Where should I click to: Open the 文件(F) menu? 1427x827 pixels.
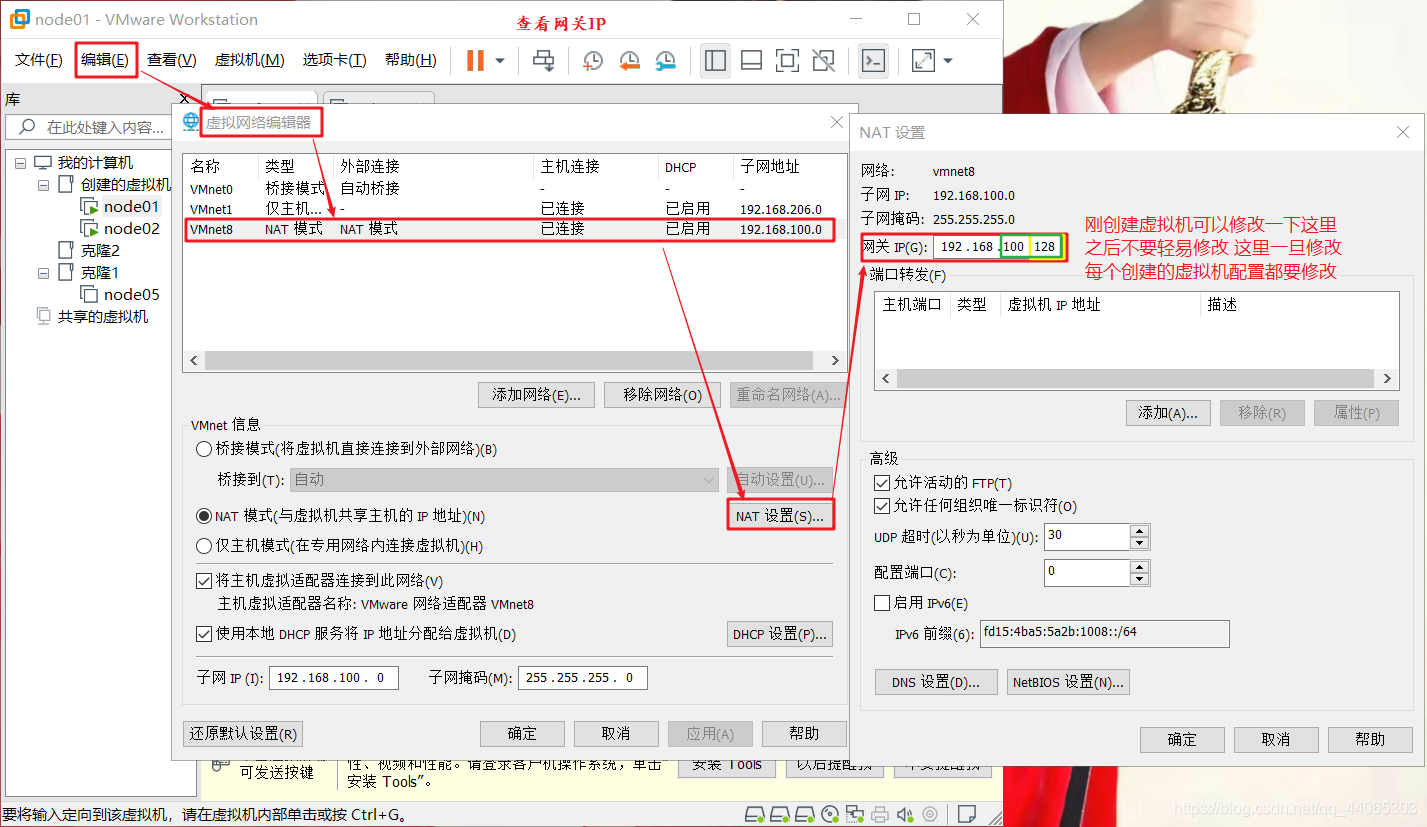(39, 60)
